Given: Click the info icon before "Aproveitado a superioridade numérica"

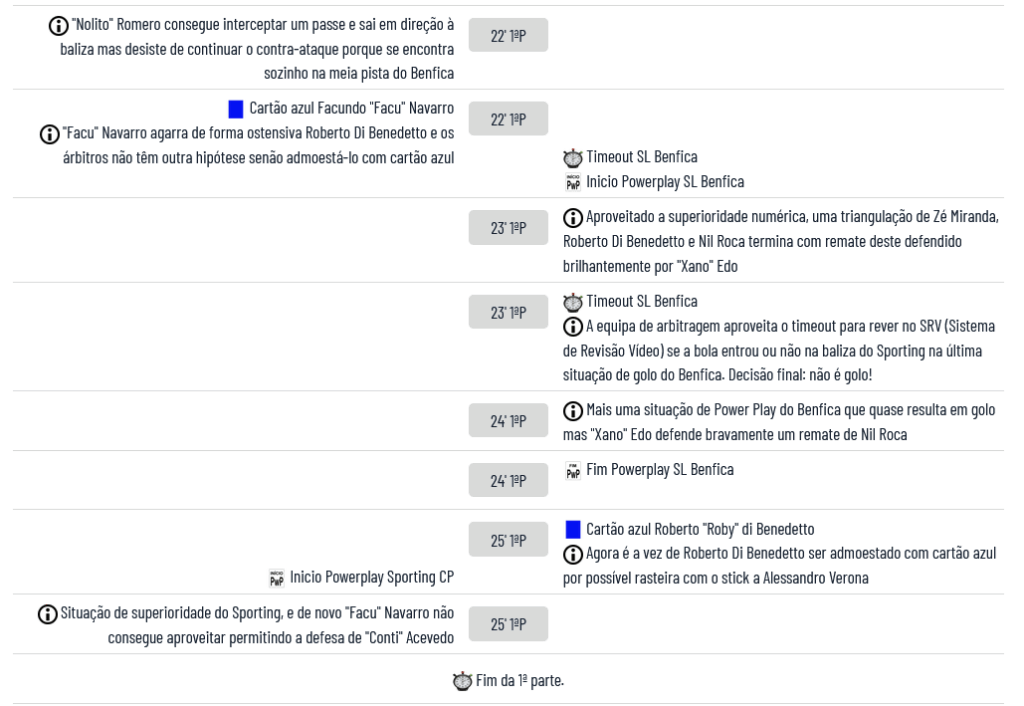Looking at the screenshot, I should click(572, 219).
